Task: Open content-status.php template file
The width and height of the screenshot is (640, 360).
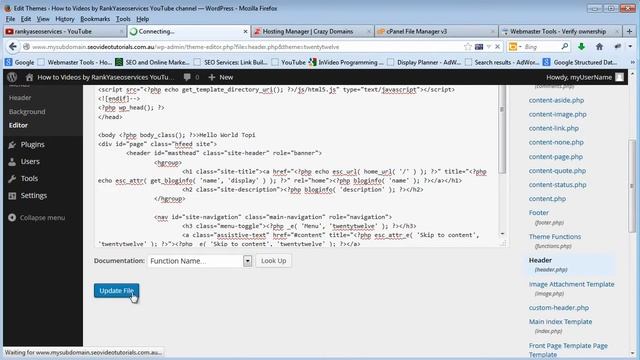Action: [558, 184]
